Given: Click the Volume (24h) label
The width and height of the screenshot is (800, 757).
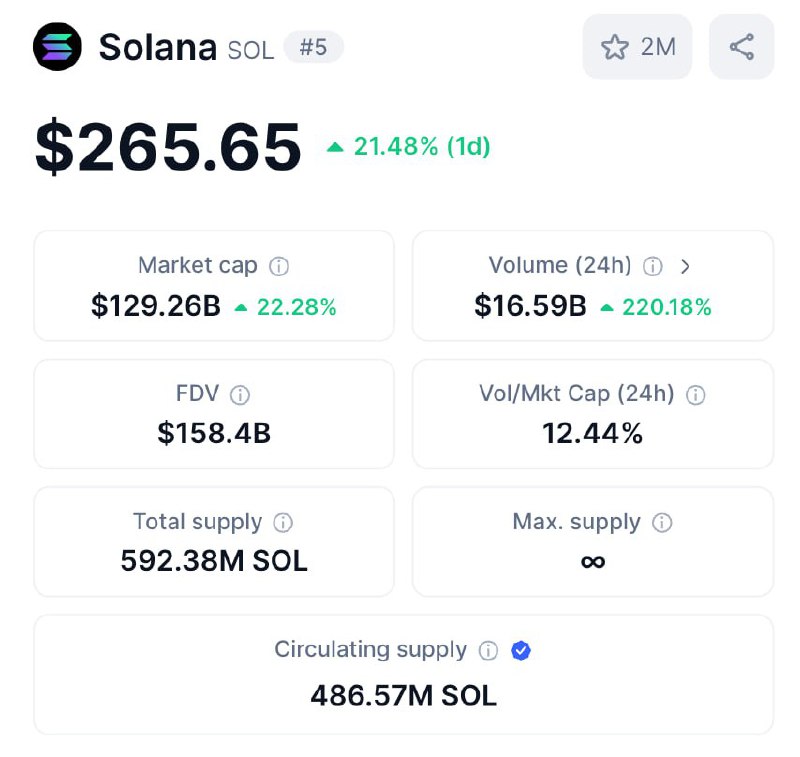Looking at the screenshot, I should click(x=560, y=265).
